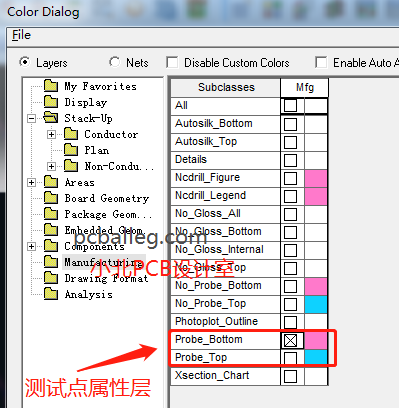
Task: Toggle the All subclass checkbox
Action: tap(290, 106)
